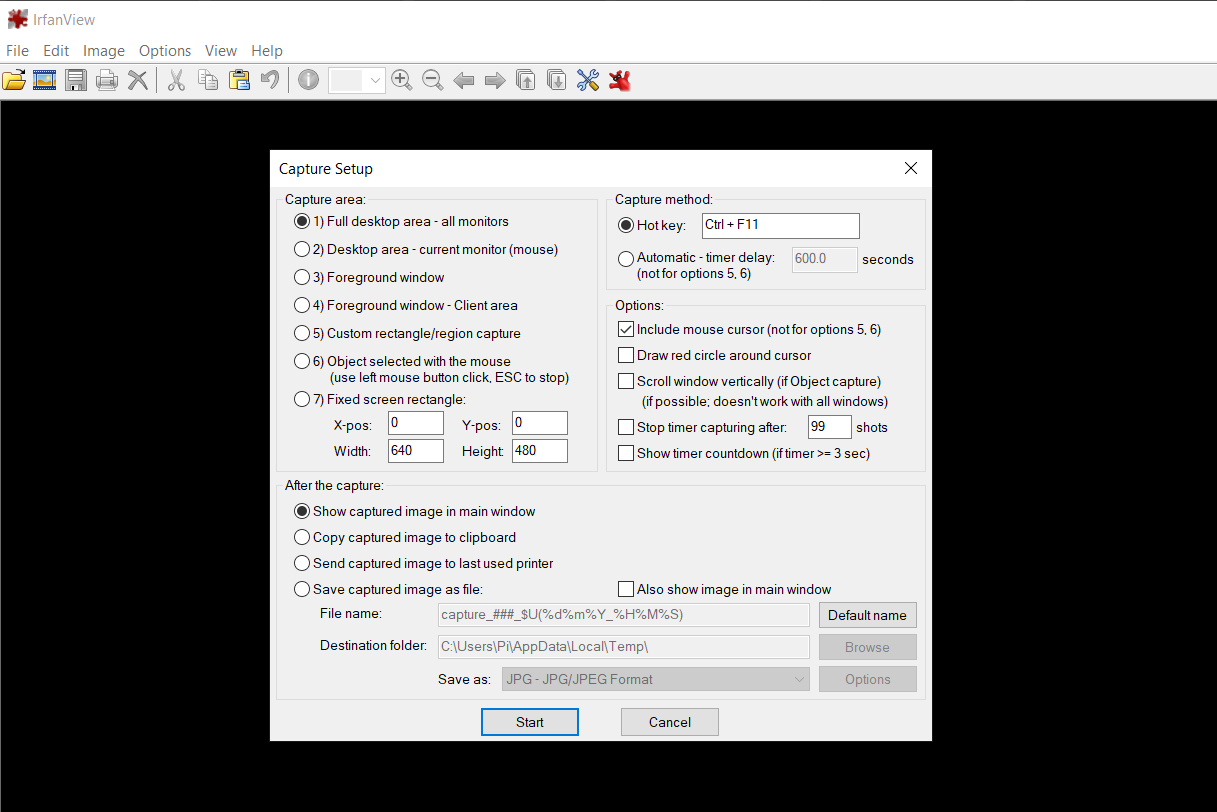Save the image via the floppy disk icon
The image size is (1217, 812).
click(76, 80)
